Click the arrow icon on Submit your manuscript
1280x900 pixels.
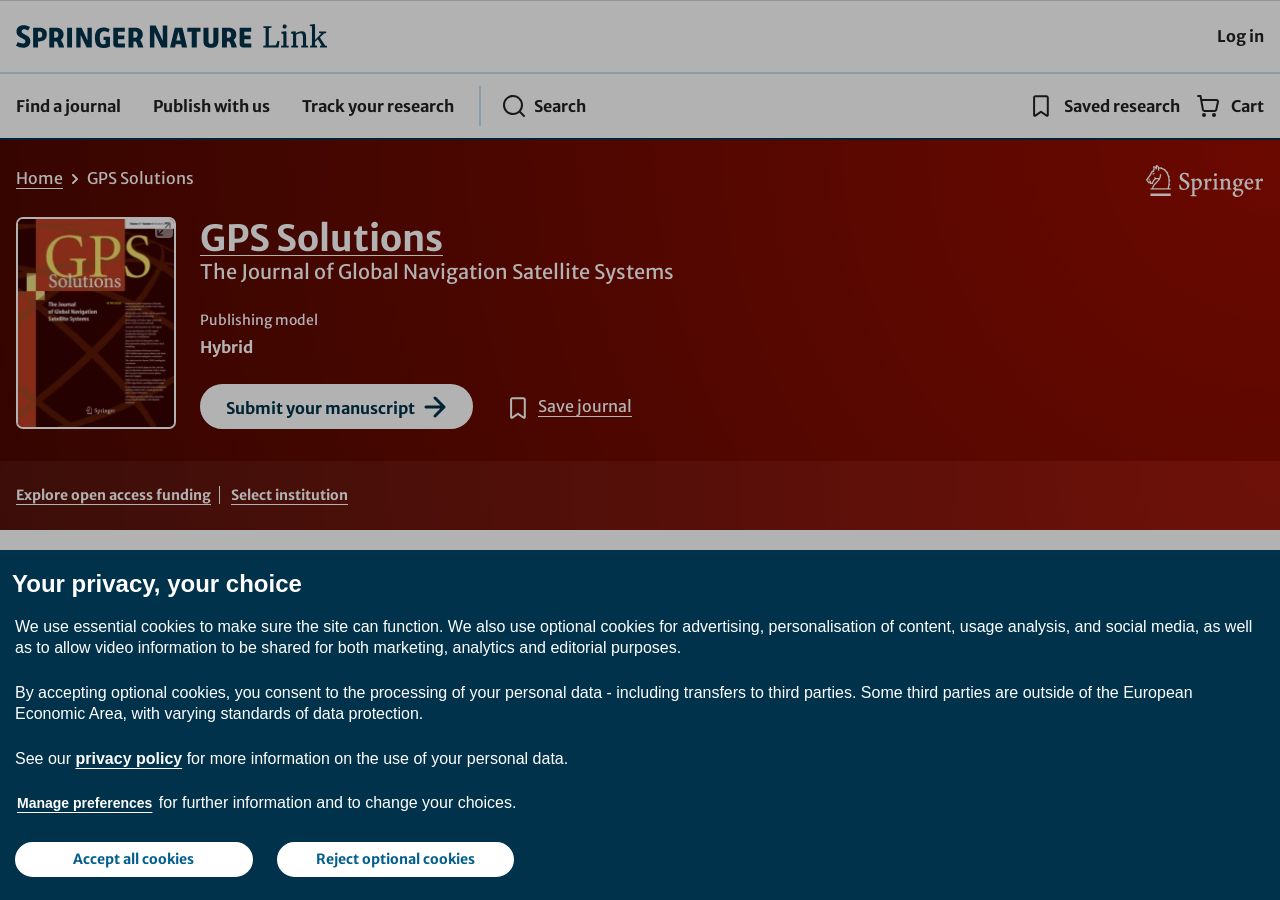pos(435,407)
